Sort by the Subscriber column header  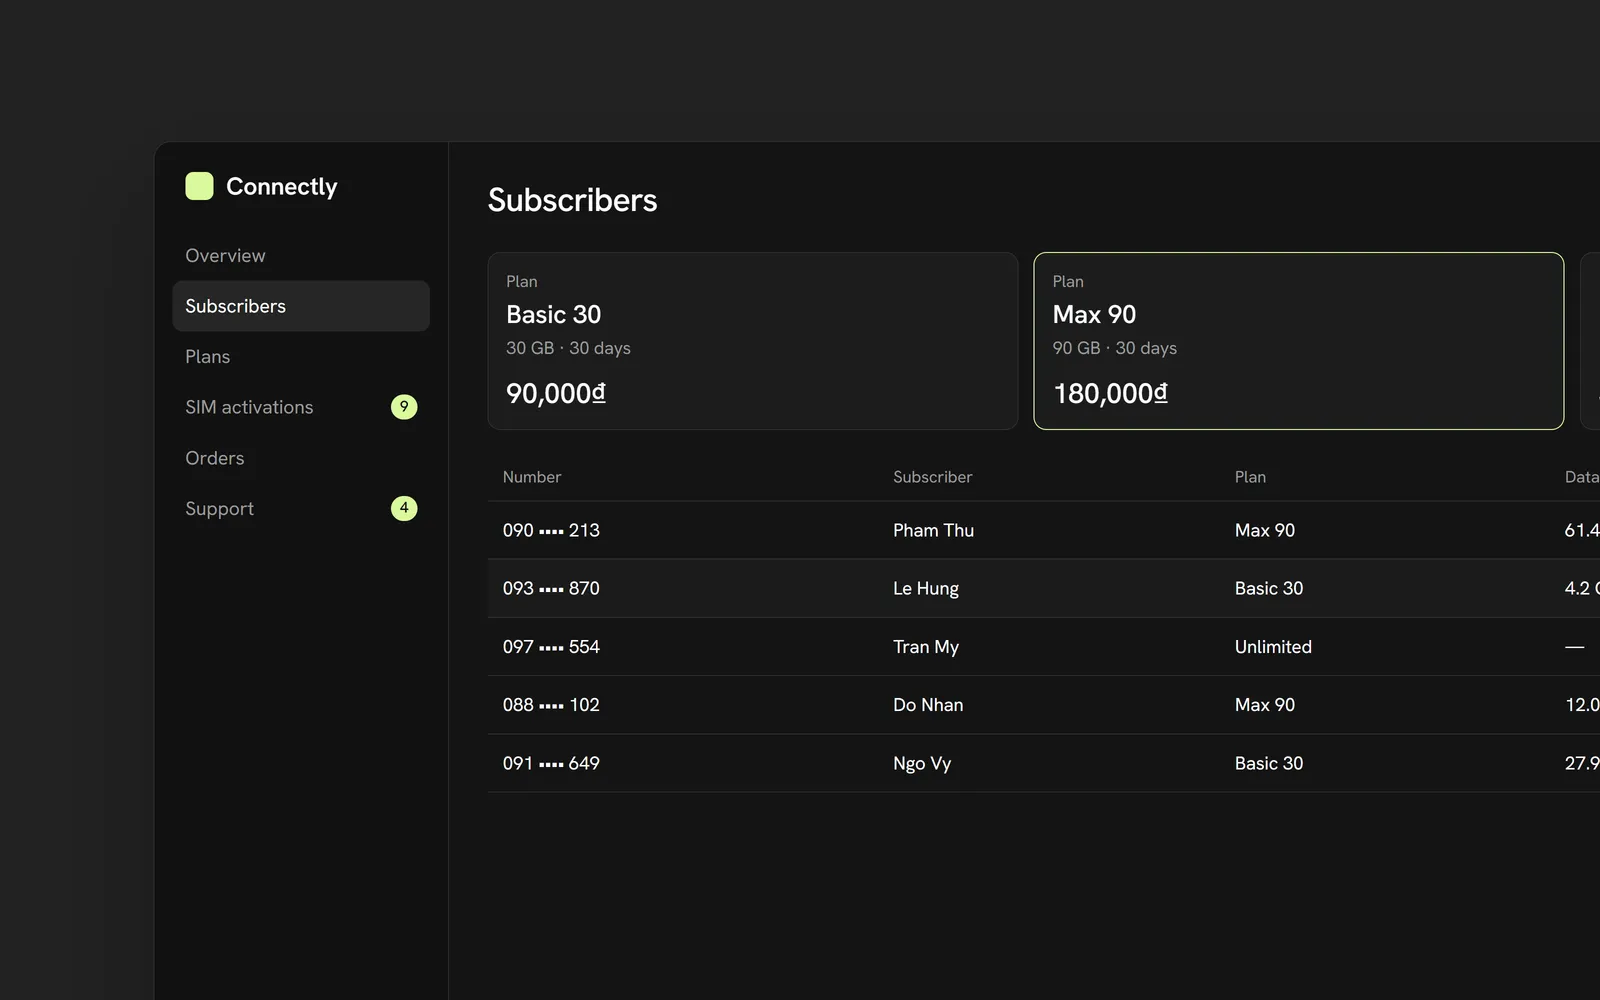[933, 477]
